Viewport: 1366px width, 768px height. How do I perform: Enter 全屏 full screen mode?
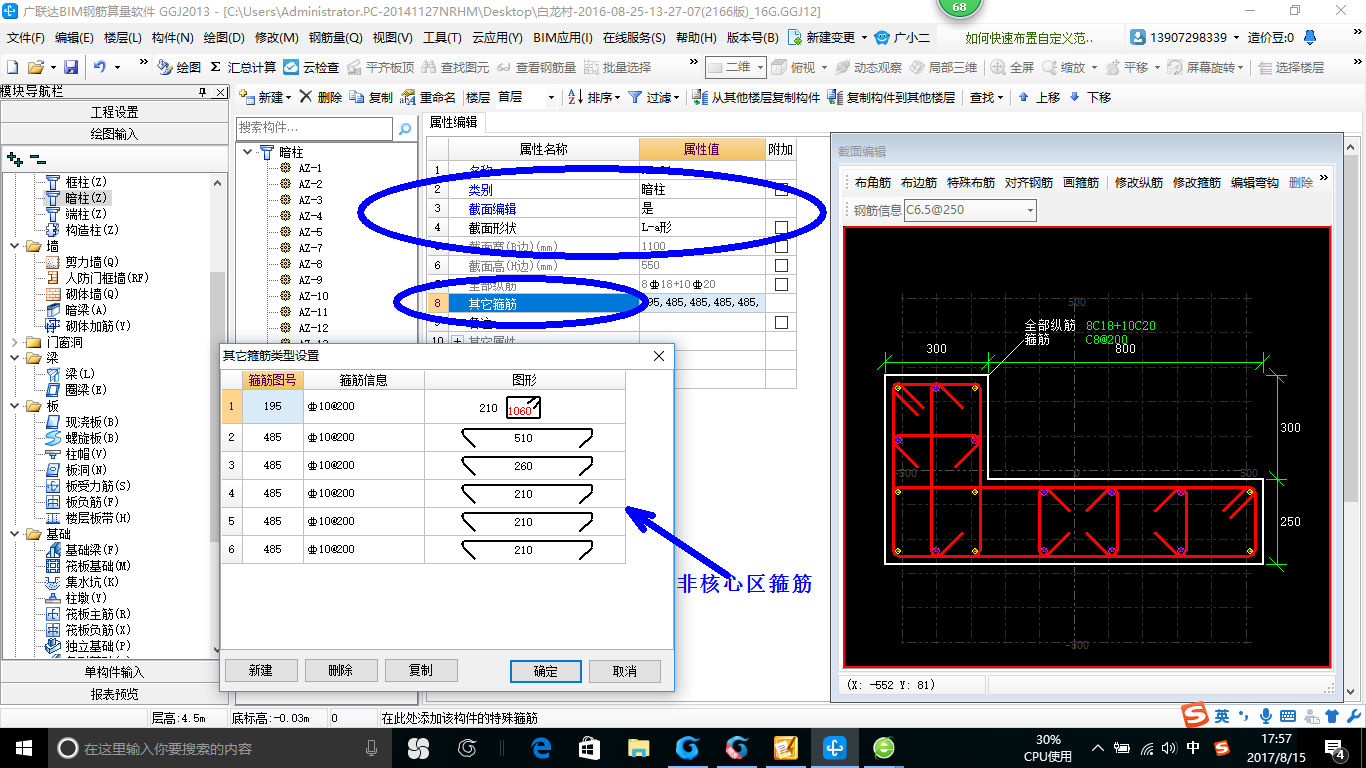pyautogui.click(x=1013, y=67)
